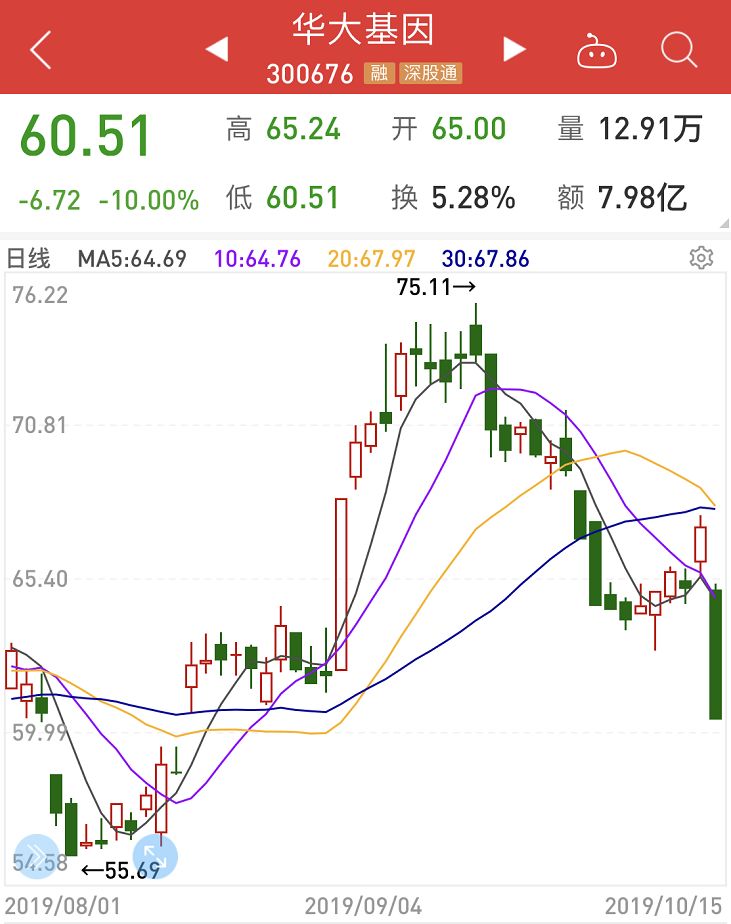The width and height of the screenshot is (731, 924).
Task: Expand quote details corner triangle
Action: [724, 223]
